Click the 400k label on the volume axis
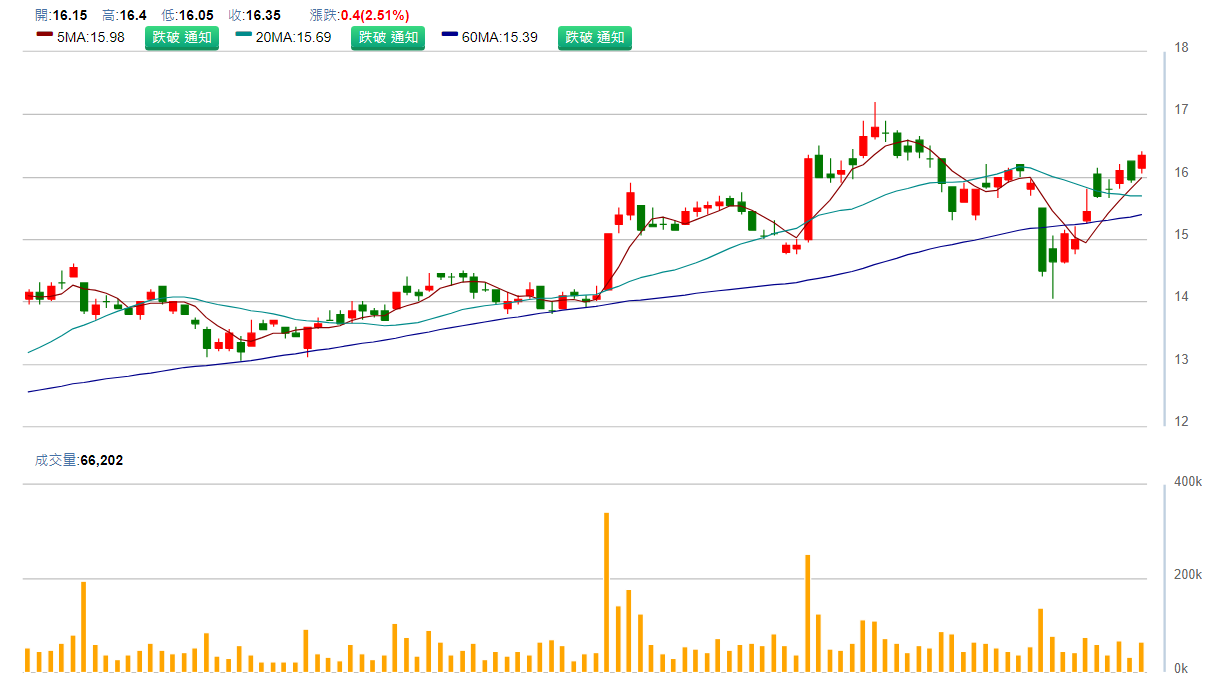Viewport: 1208px width, 687px height. coord(1187,483)
